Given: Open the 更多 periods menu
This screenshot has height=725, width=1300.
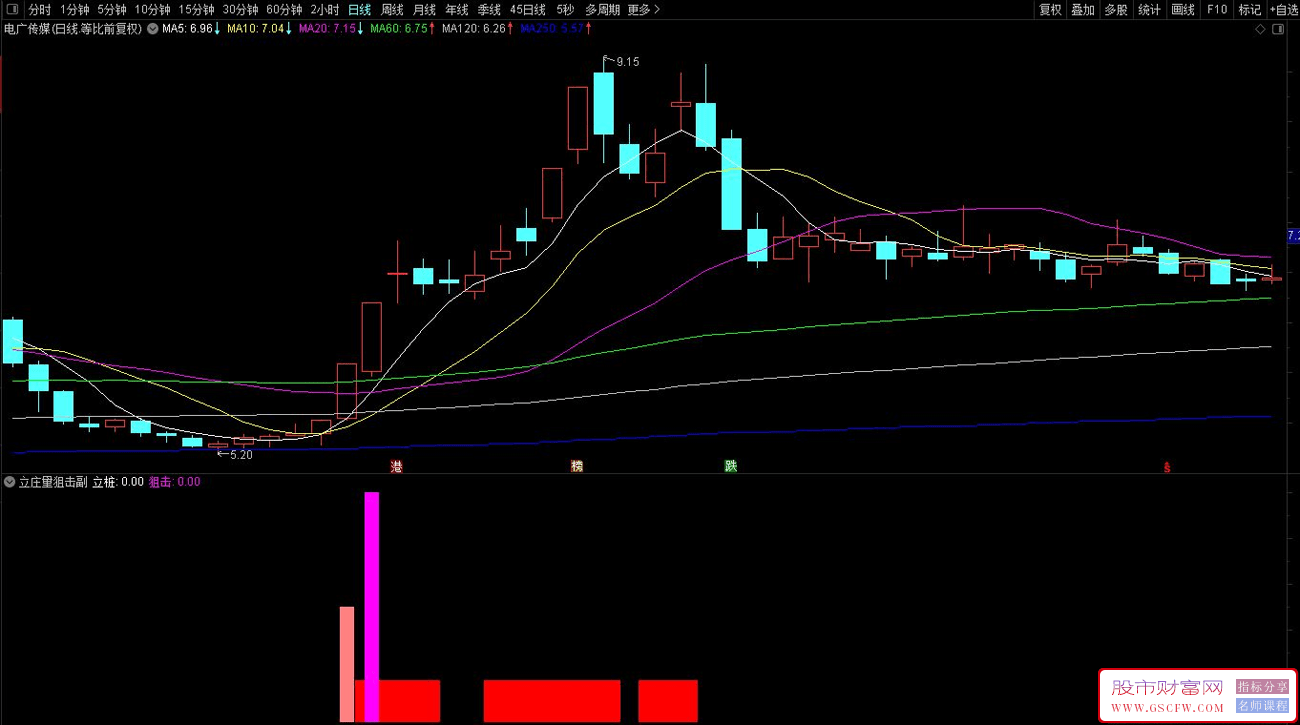Looking at the screenshot, I should 643,10.
